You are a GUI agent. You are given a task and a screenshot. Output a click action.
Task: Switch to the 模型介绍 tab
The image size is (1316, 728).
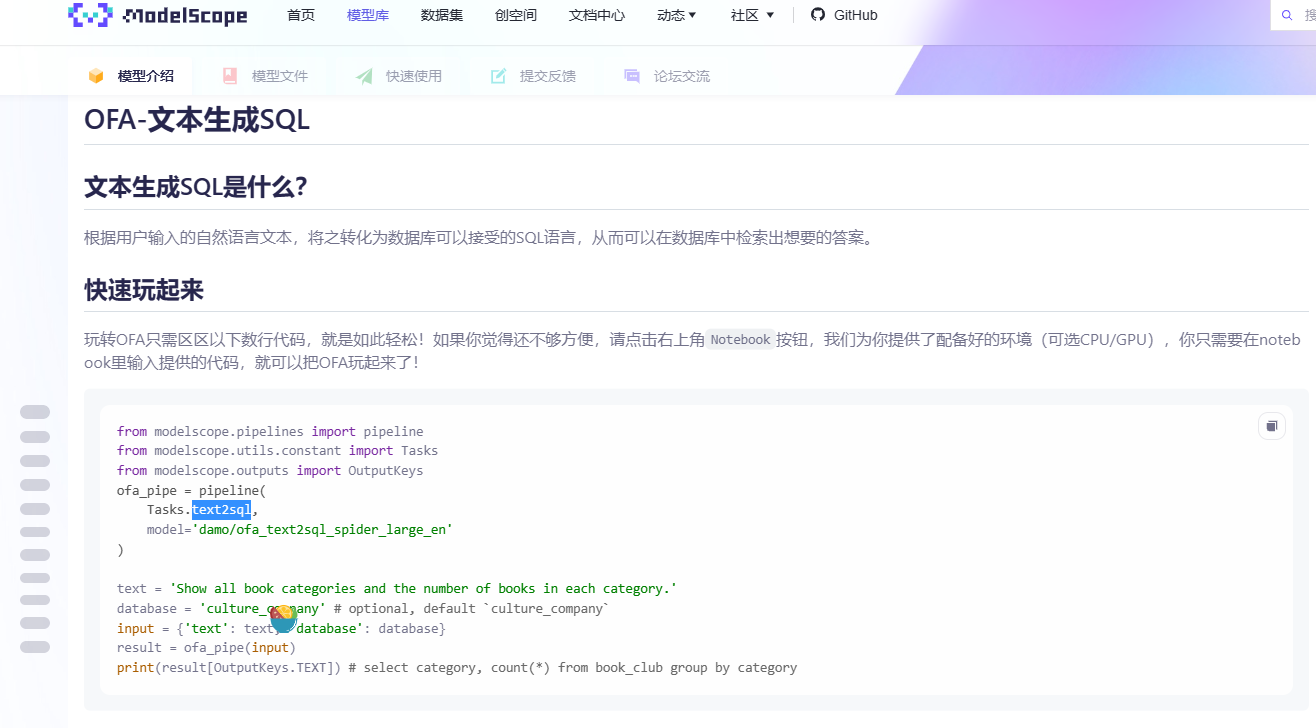tap(131, 76)
